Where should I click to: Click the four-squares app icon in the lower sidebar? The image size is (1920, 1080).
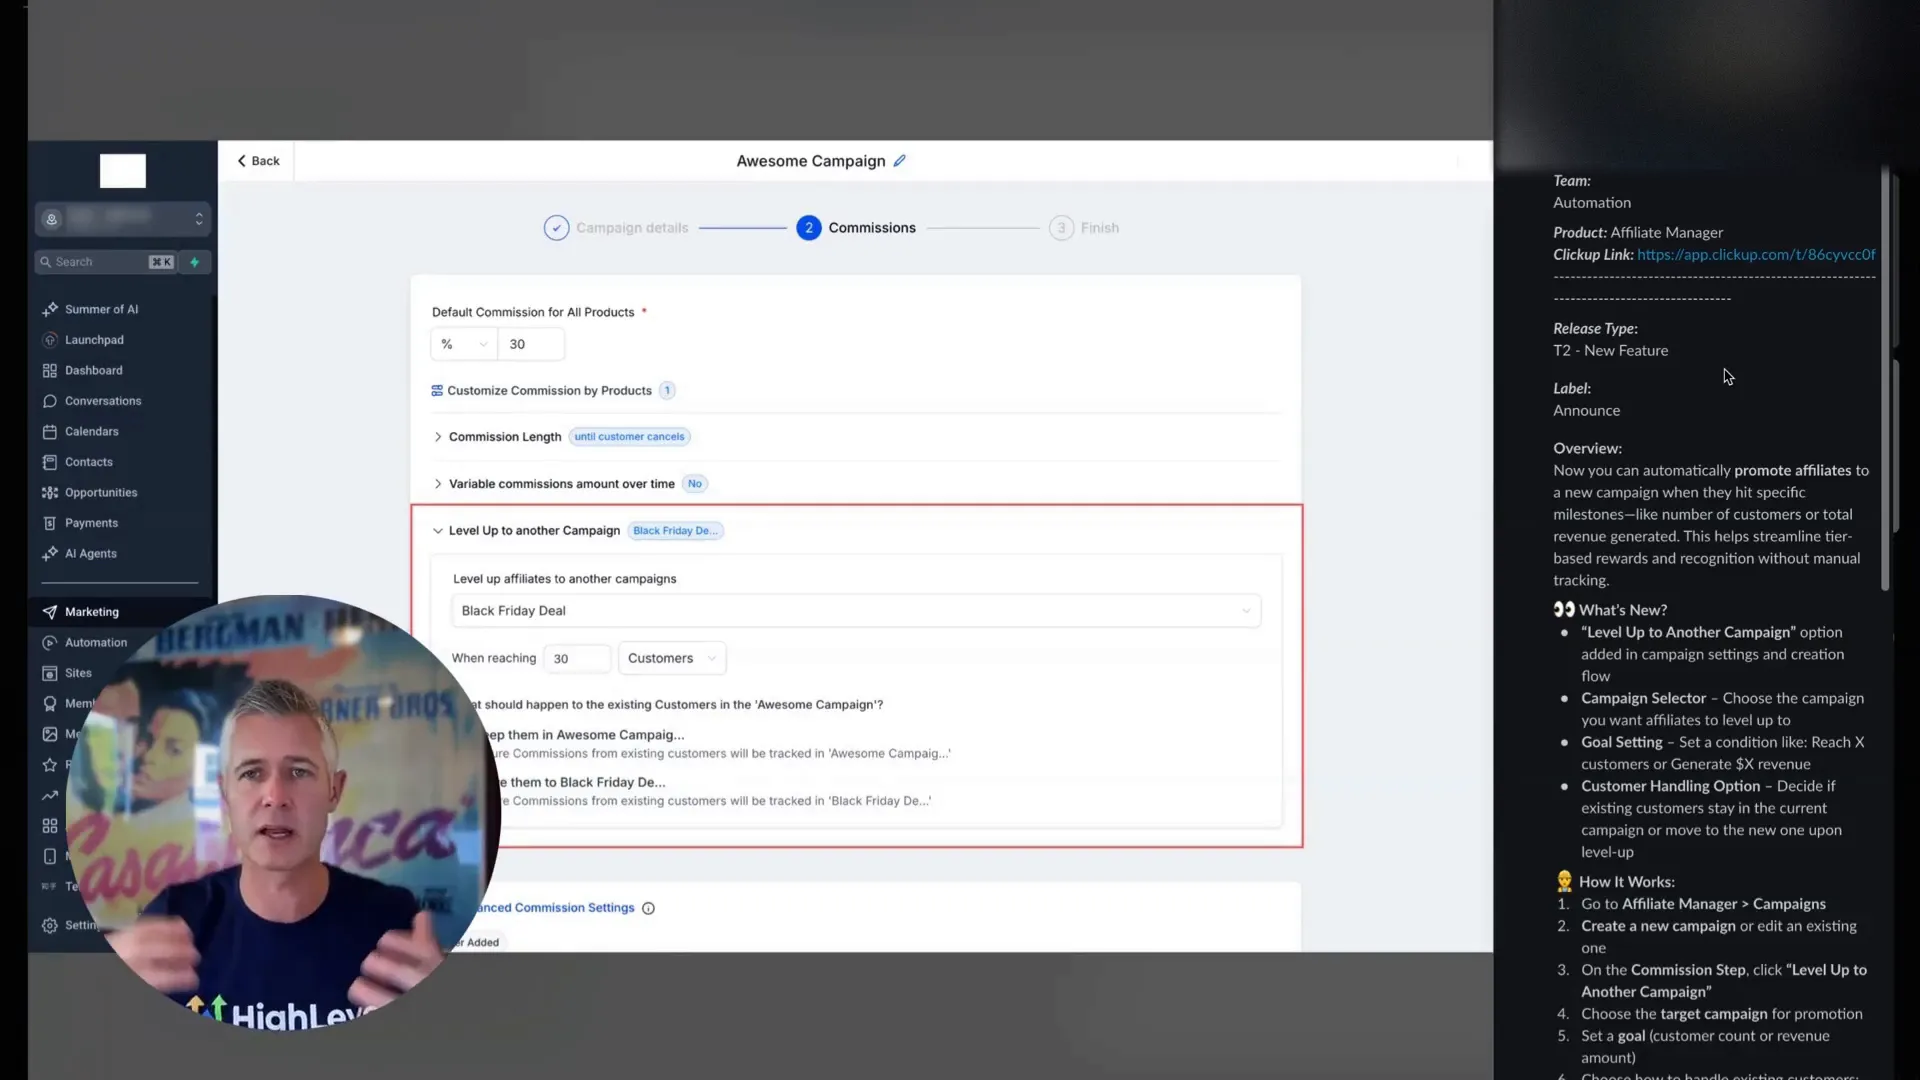point(50,826)
